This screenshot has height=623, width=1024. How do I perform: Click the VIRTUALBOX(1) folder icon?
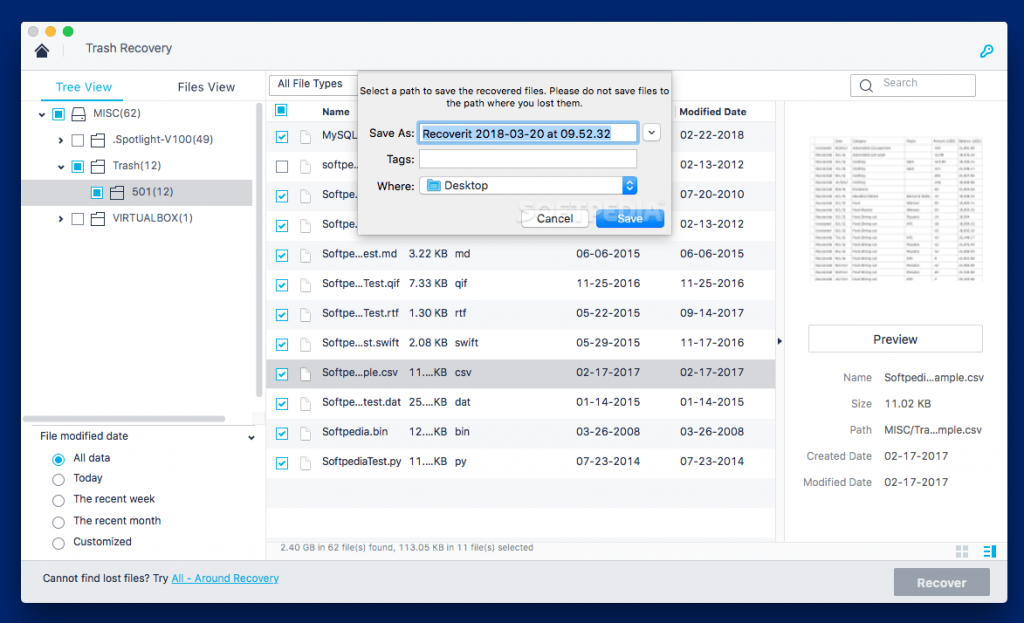point(98,219)
